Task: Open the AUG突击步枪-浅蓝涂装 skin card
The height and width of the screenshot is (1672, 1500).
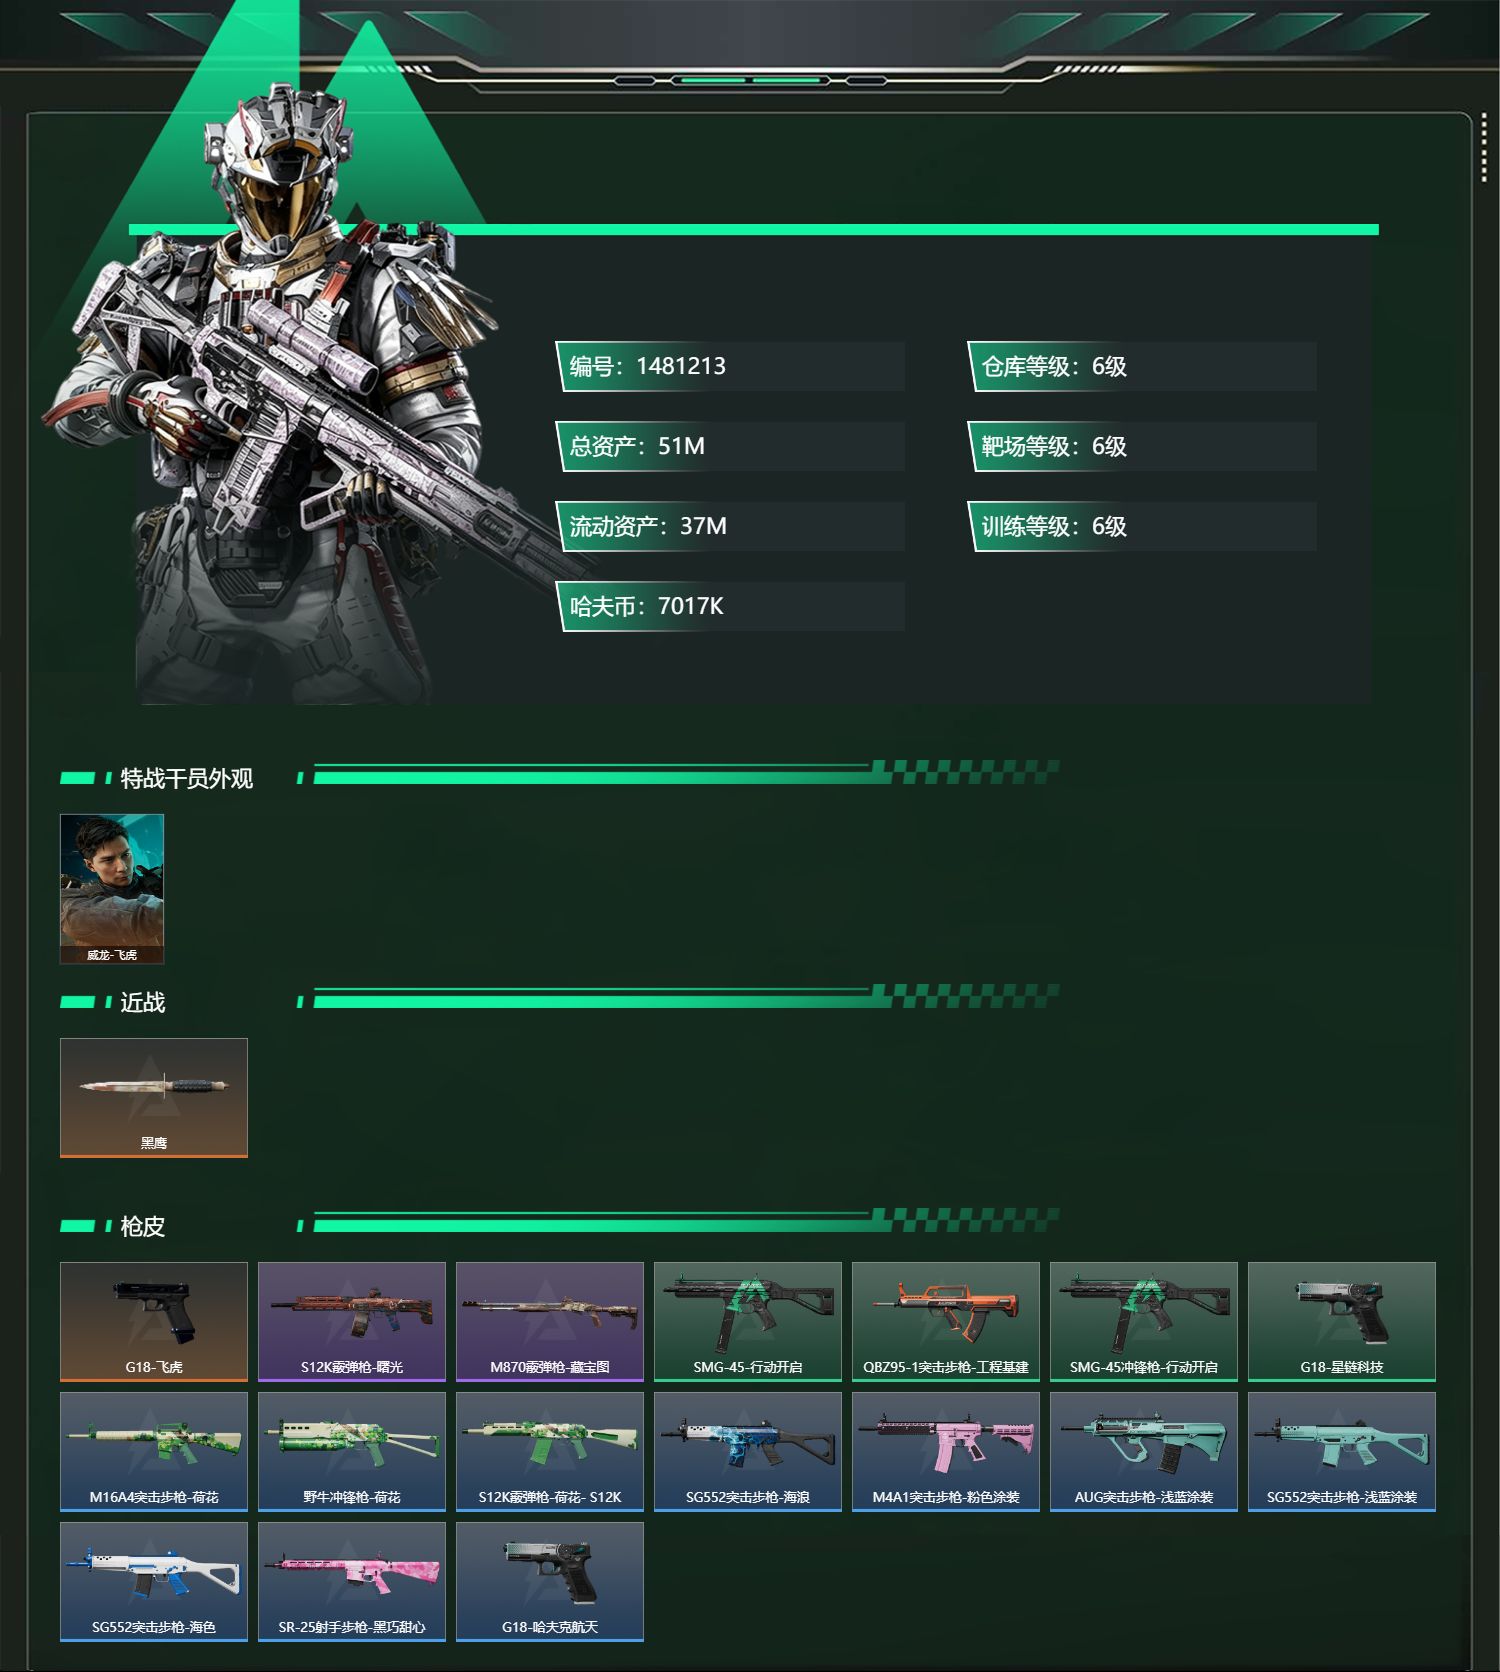Action: click(1144, 1451)
